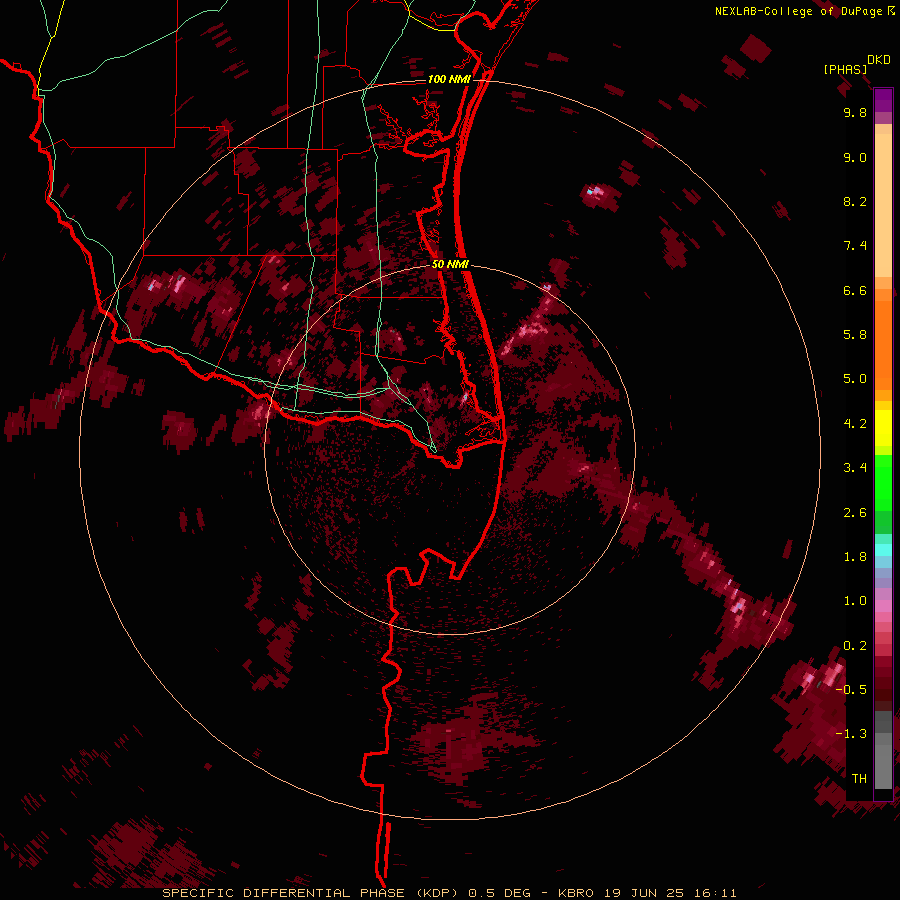Viewport: 900px width, 900px height.
Task: Select the -0.5 scale value
Action: (x=851, y=689)
